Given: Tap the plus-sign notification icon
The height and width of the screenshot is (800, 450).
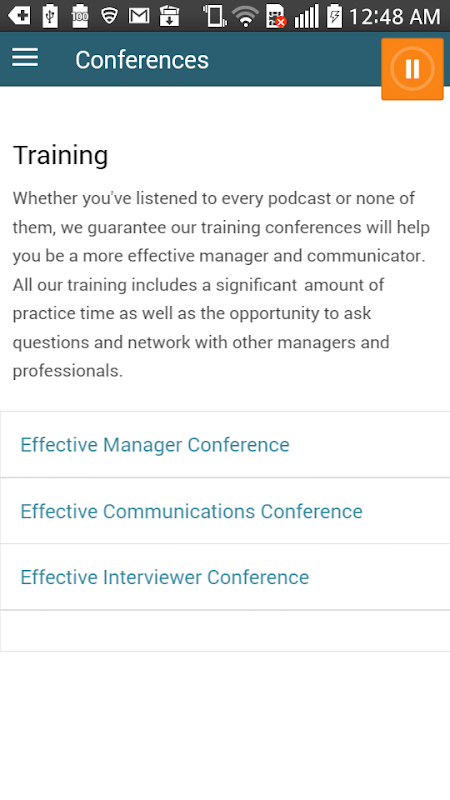Looking at the screenshot, I should (19, 16).
